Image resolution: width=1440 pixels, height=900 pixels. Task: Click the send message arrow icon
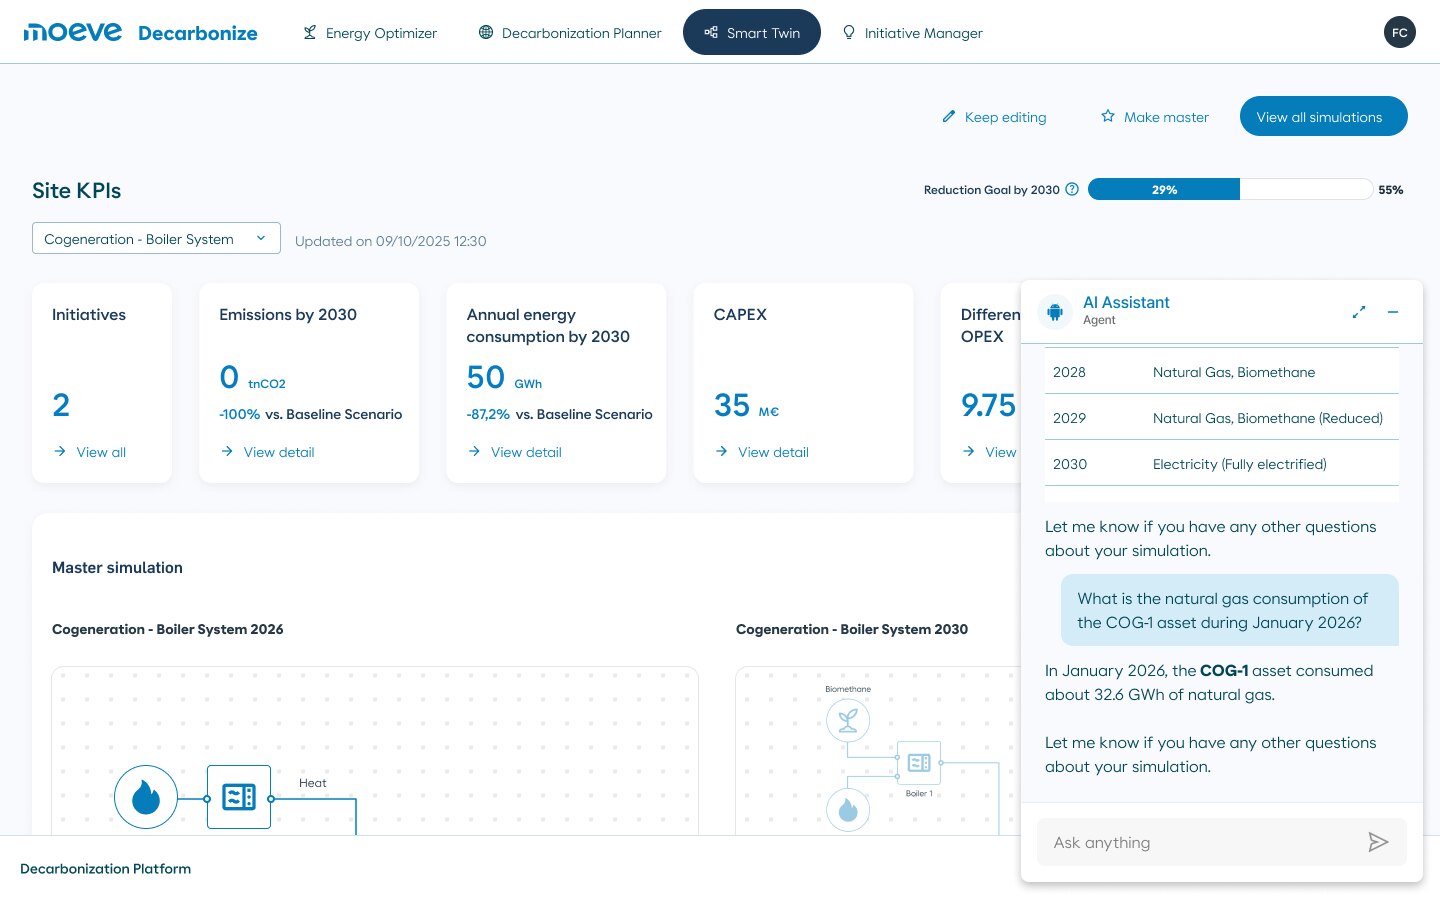(1378, 842)
